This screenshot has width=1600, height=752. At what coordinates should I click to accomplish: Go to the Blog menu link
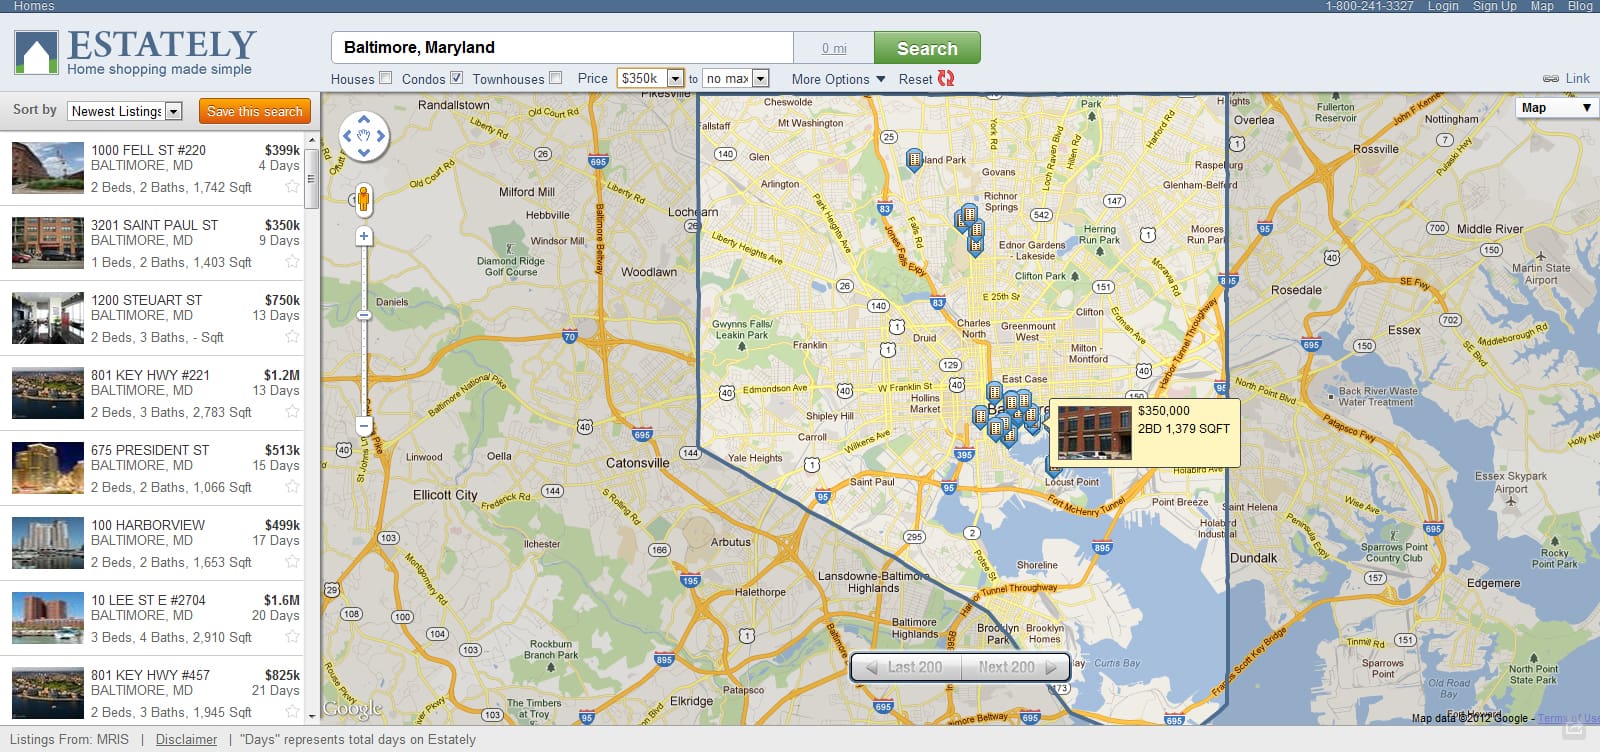point(1580,6)
